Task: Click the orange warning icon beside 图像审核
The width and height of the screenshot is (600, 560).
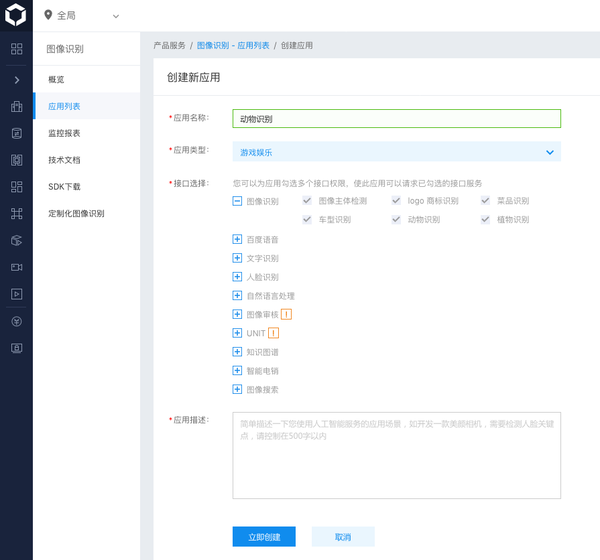Action: (286, 314)
